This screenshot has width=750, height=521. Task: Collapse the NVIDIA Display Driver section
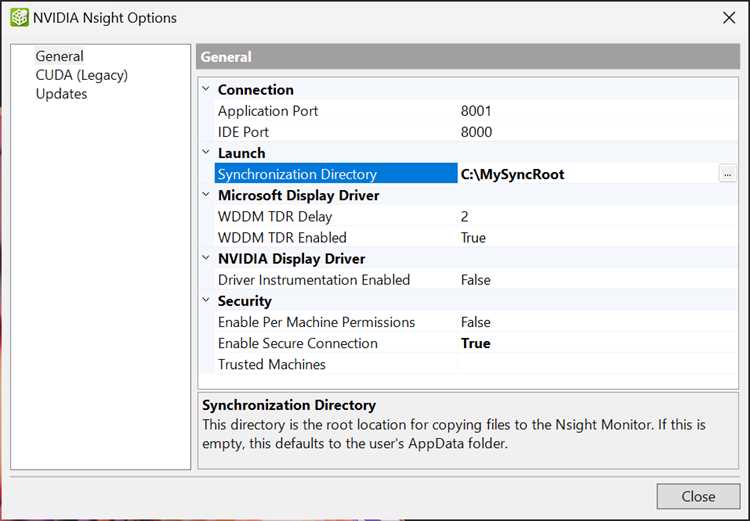[x=206, y=258]
